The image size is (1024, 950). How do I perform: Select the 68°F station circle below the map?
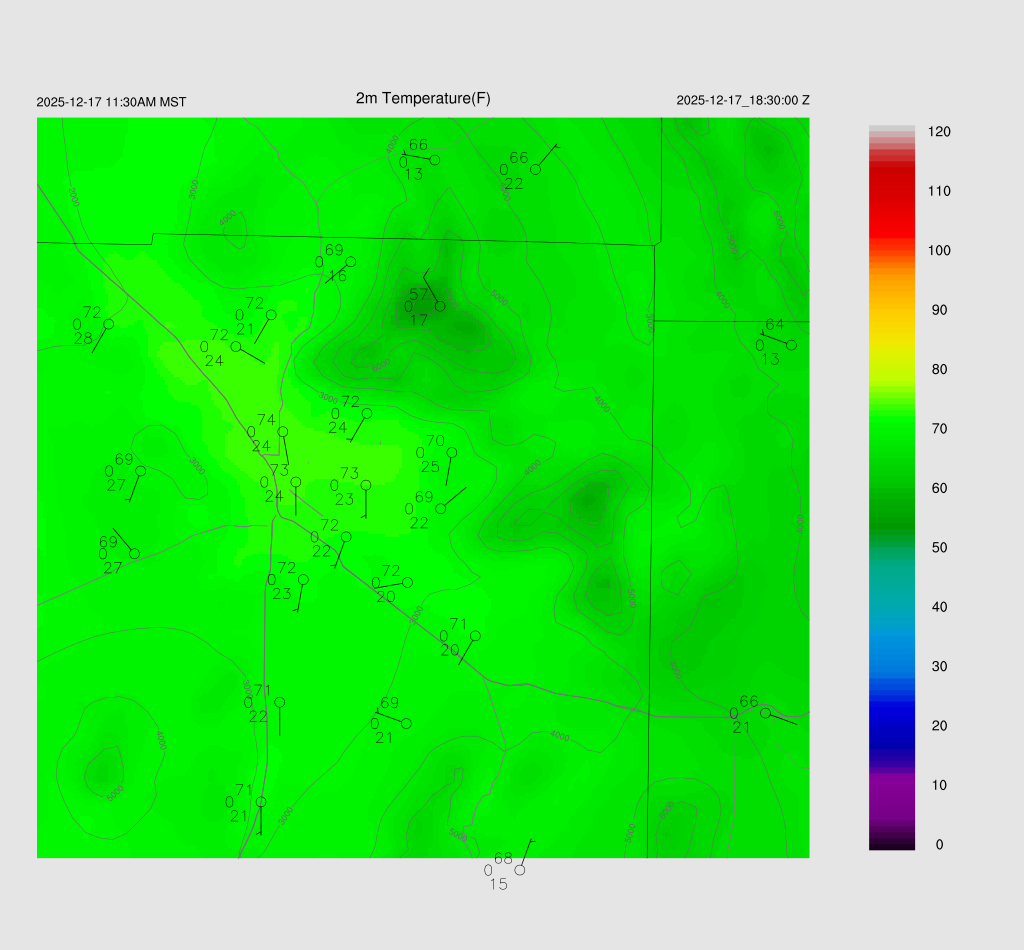(519, 870)
